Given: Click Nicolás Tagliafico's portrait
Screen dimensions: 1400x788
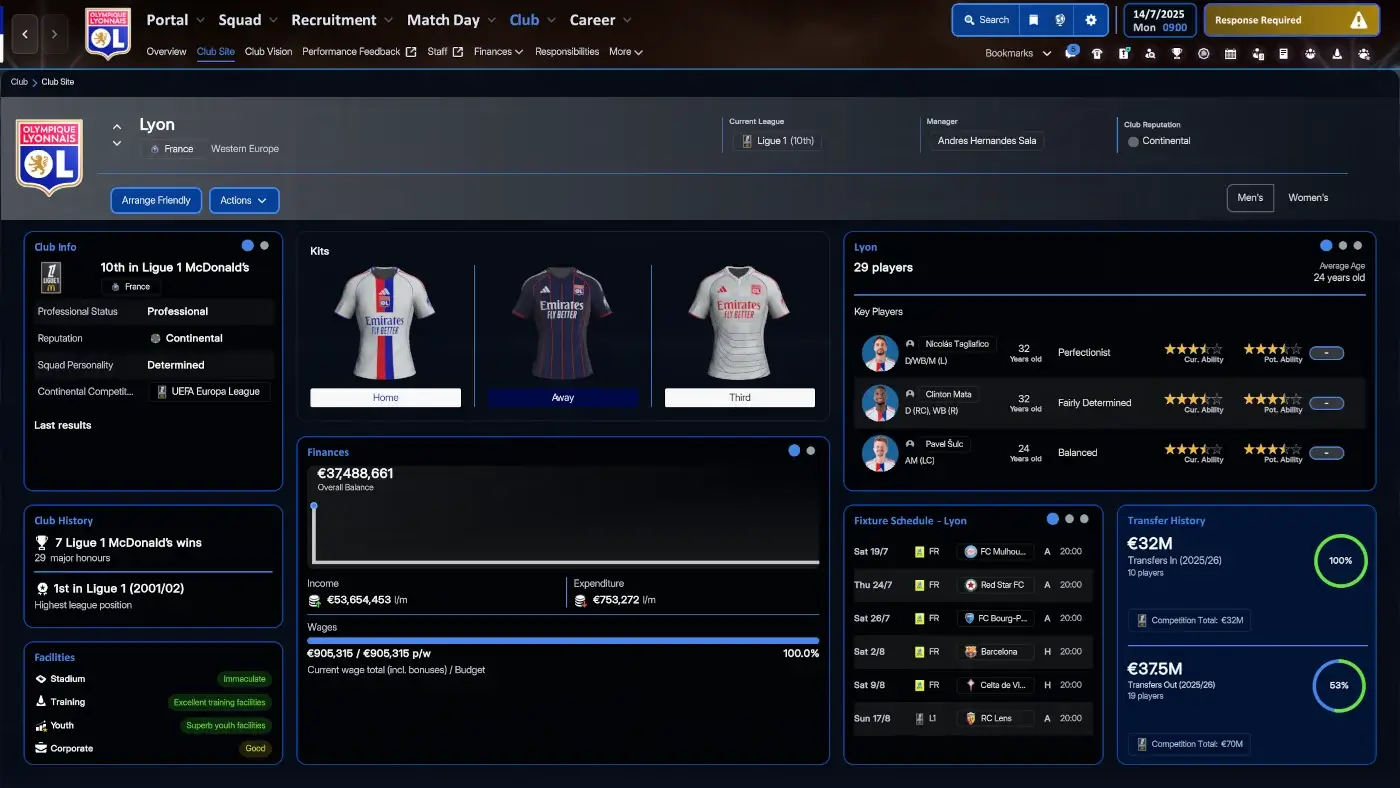Looking at the screenshot, I should coord(880,352).
